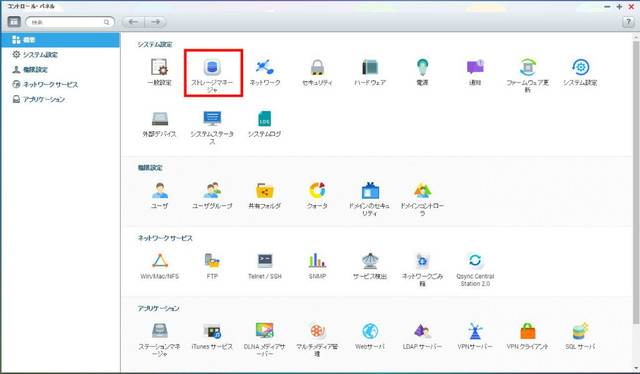Open ユーザグループ (User Groups)

[212, 190]
